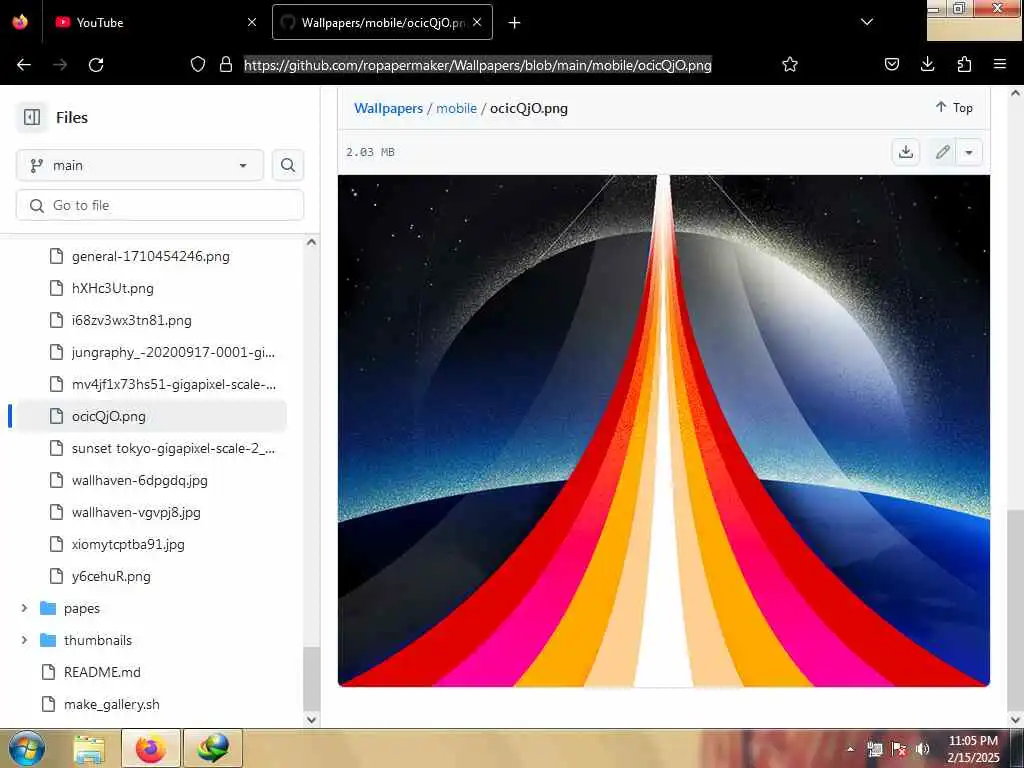Reload the current page

(x=96, y=64)
